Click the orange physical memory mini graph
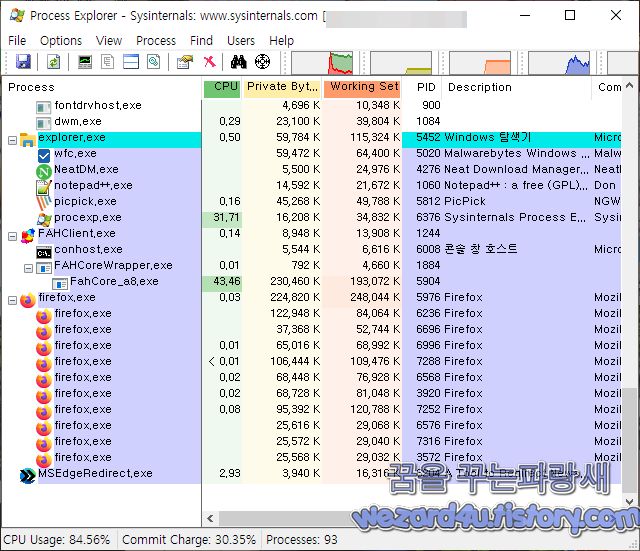This screenshot has height=551, width=640. 480,63
